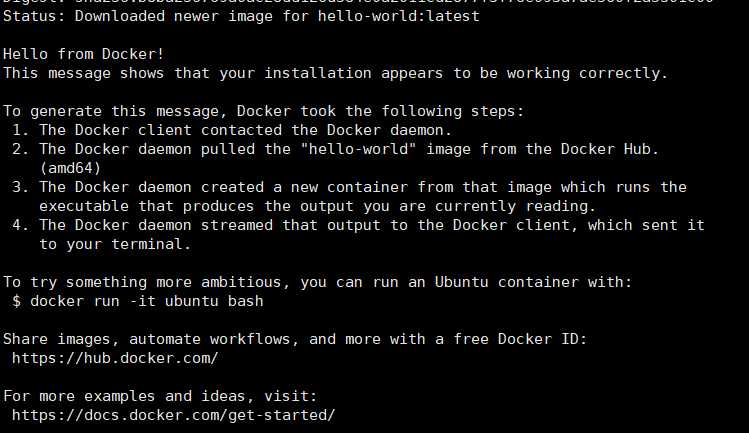Screen dimensions: 749x433
Task: Click 'executable that produces the output' line
Action: [x=318, y=206]
